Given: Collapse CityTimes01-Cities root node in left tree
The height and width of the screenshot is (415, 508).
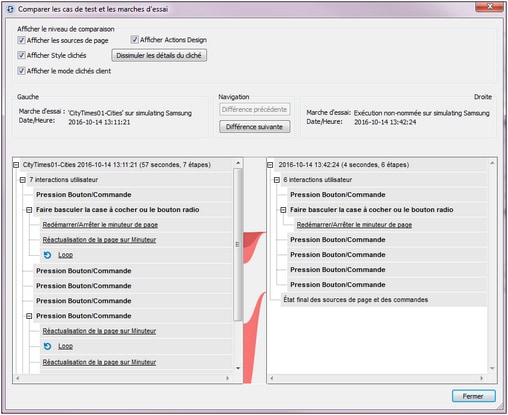Looking at the screenshot, I should click(16, 165).
